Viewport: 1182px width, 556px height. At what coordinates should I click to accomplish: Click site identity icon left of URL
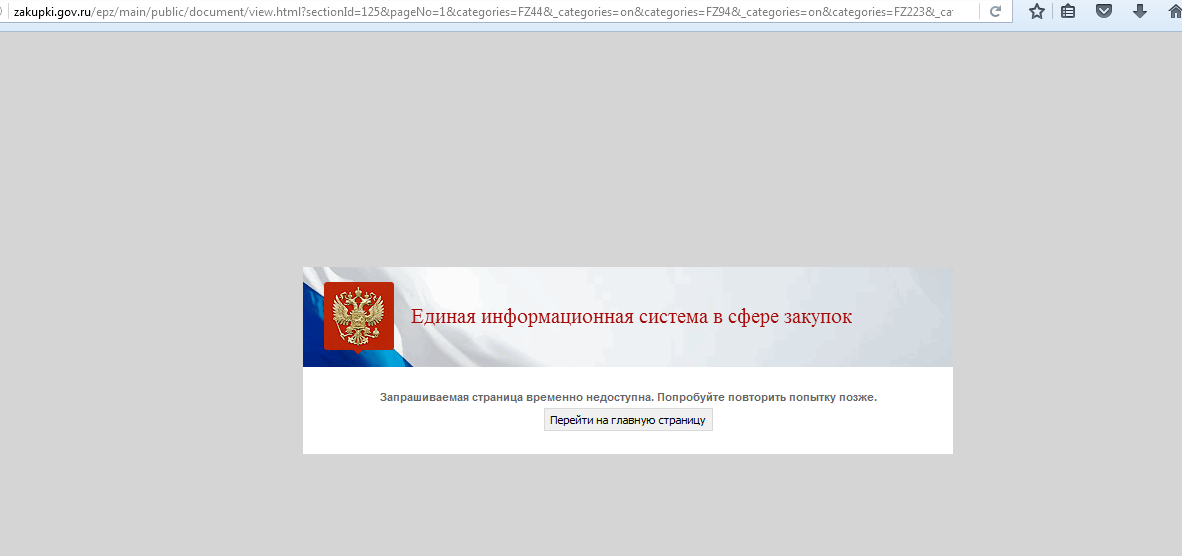3,12
